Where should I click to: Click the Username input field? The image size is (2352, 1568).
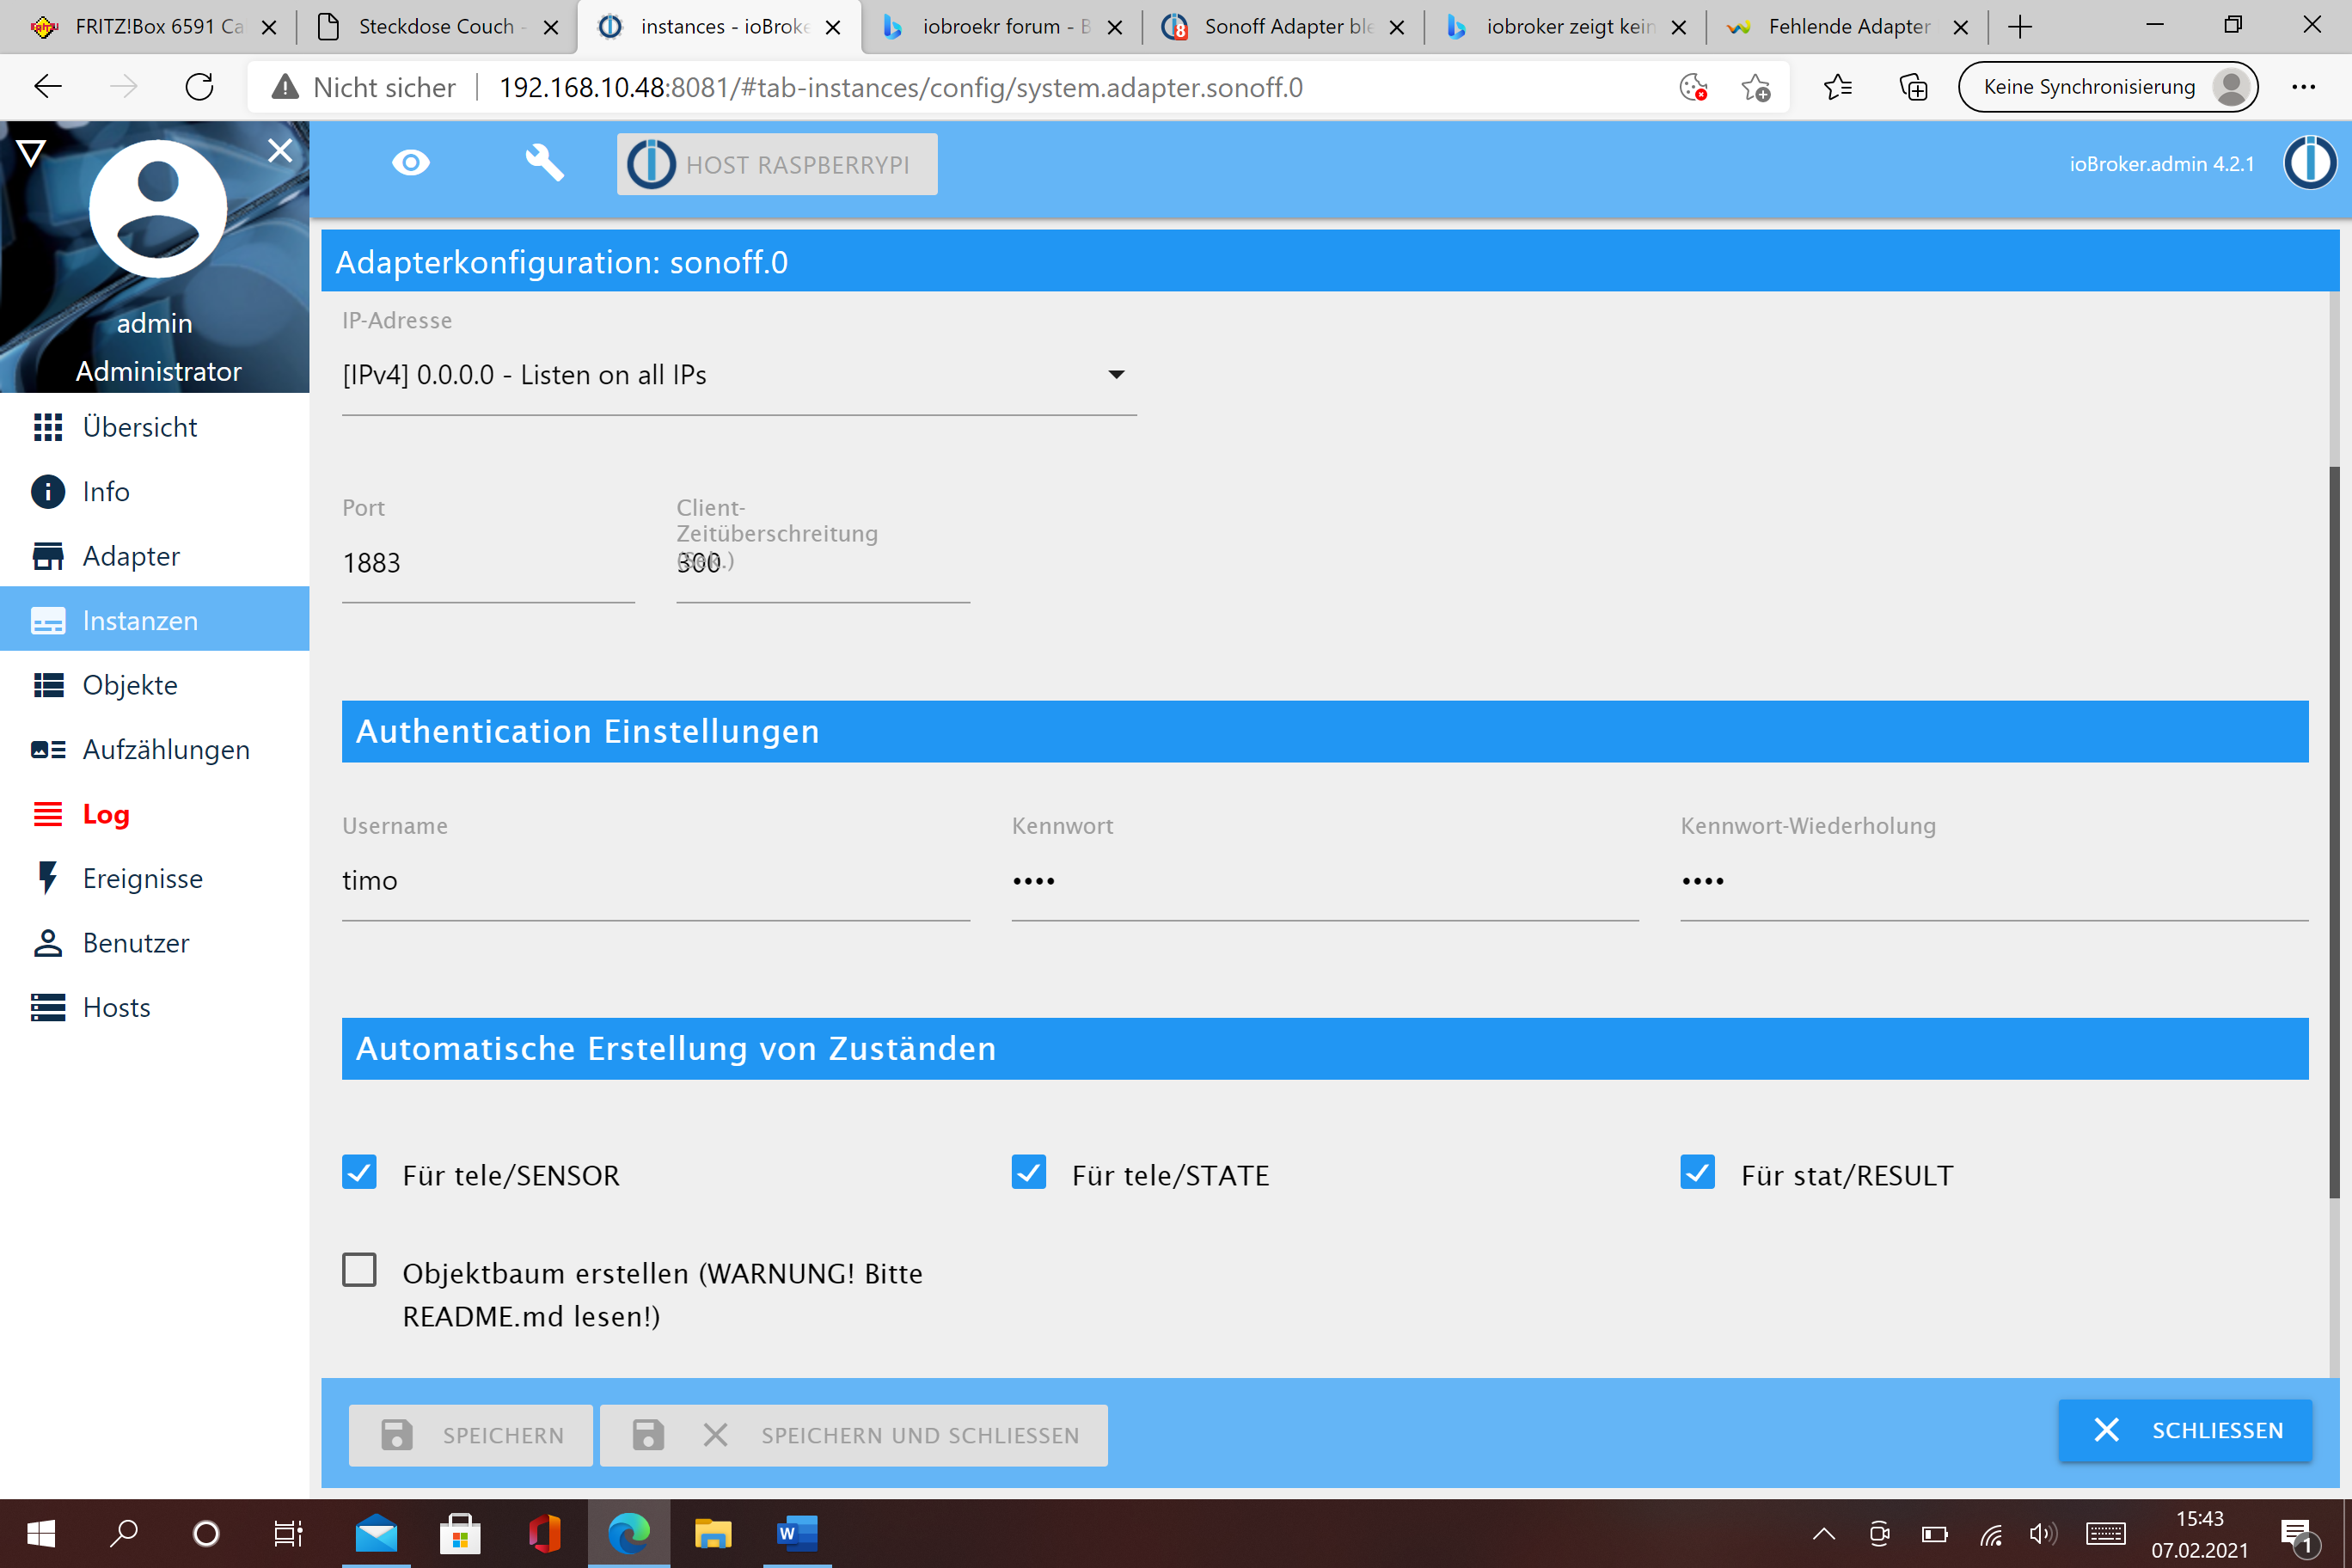tap(655, 881)
